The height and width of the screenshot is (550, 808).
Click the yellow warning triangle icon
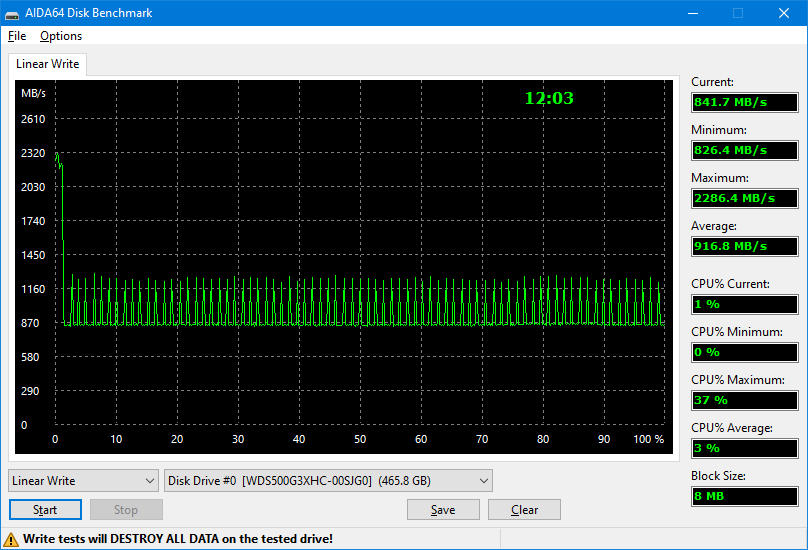tap(10, 540)
